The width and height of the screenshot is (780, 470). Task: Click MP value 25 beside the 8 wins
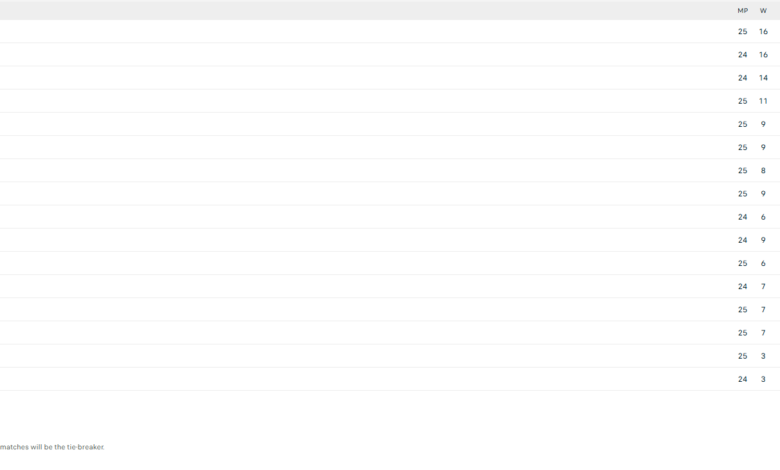tap(742, 171)
